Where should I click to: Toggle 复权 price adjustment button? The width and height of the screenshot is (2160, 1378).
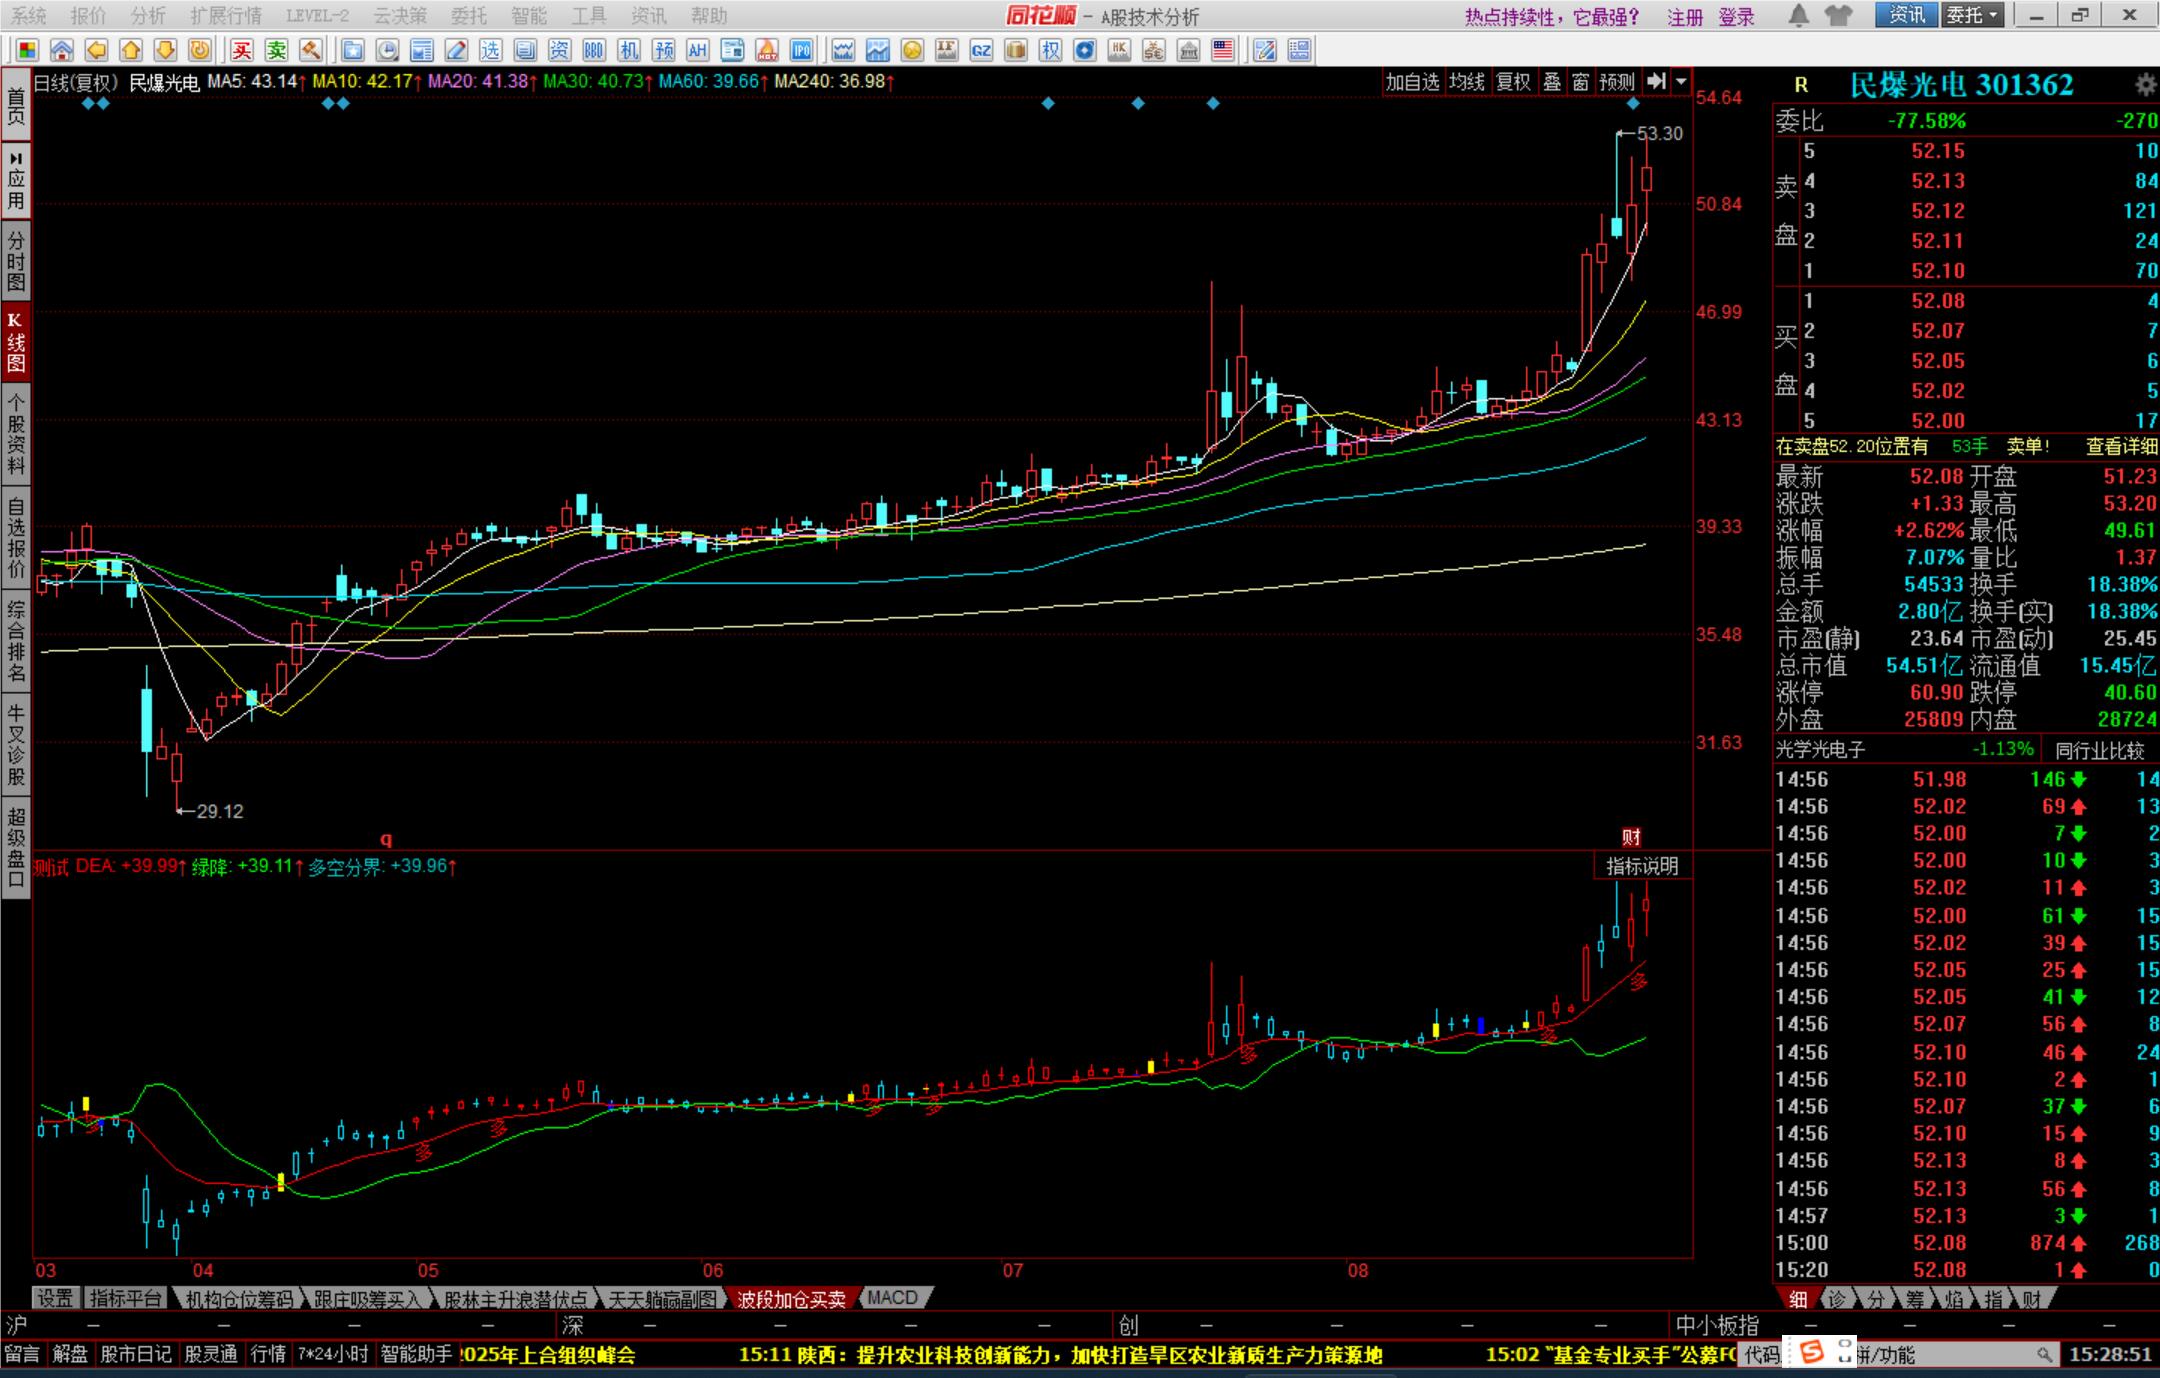click(1513, 82)
